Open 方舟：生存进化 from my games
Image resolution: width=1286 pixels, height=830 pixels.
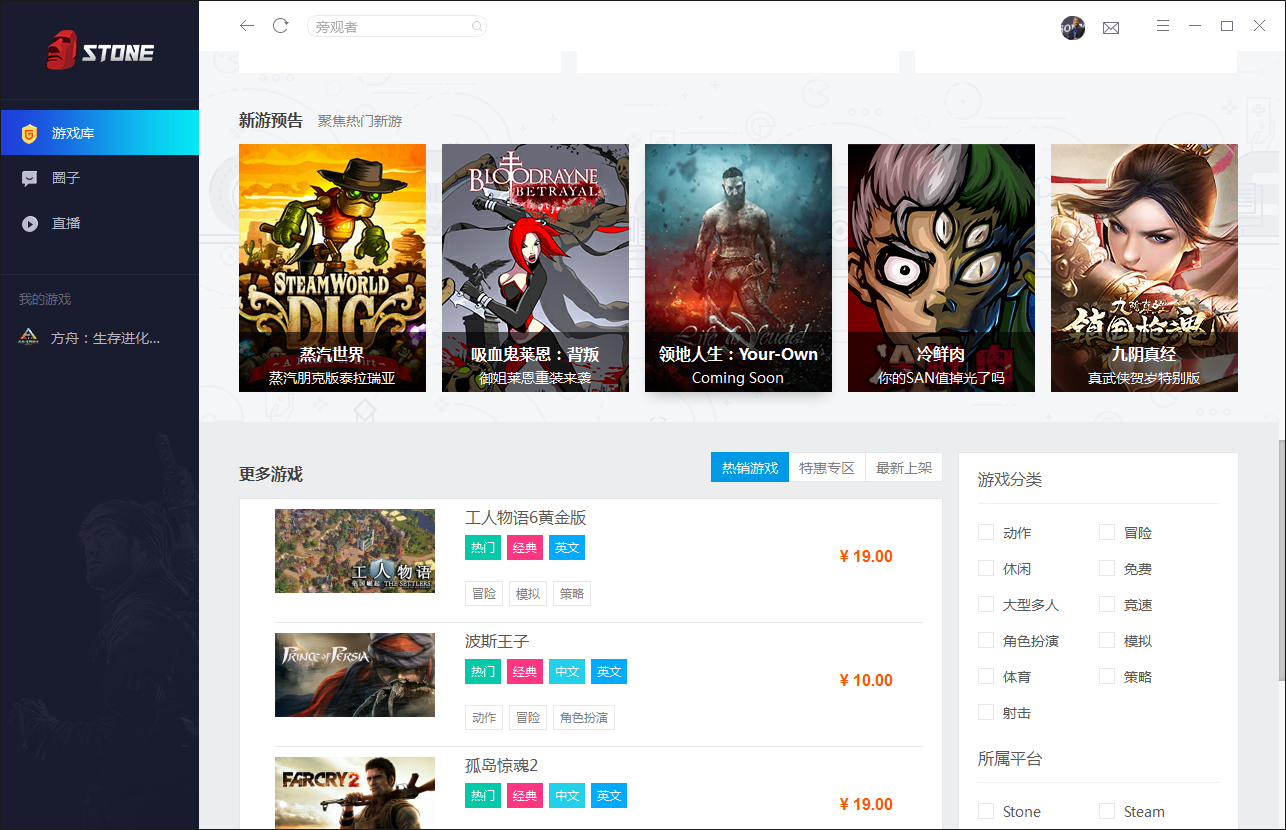coord(105,338)
